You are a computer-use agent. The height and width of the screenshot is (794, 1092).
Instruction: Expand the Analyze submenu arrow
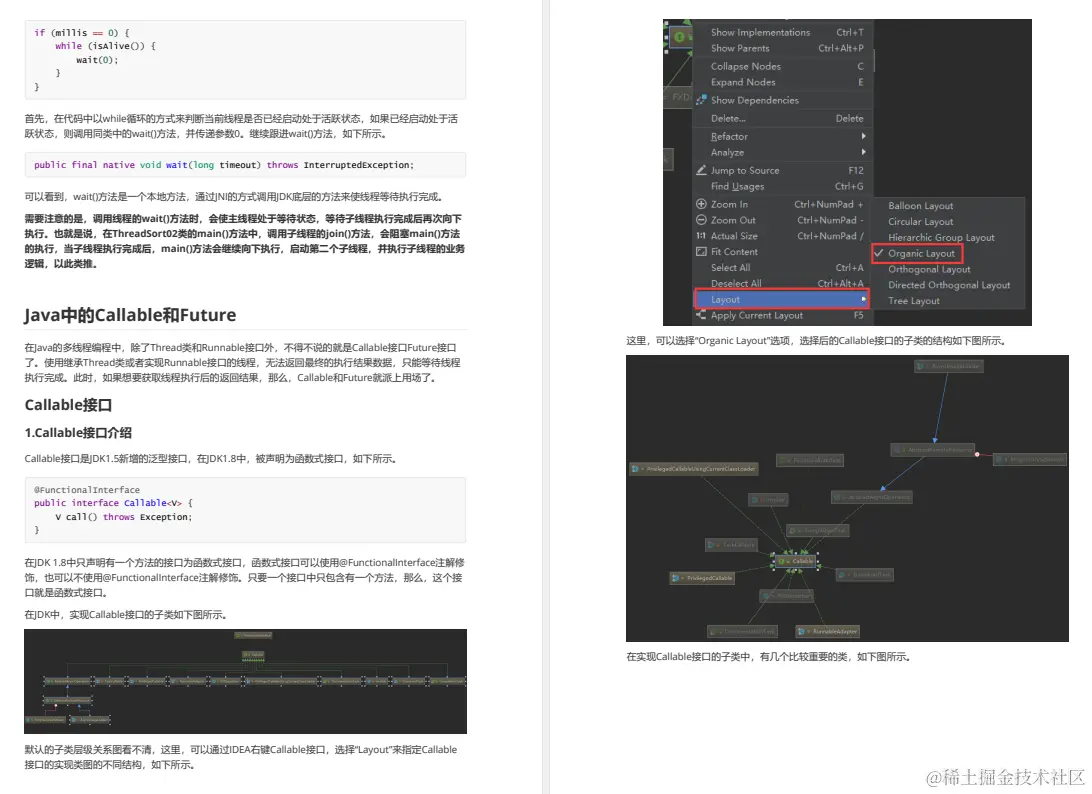(864, 152)
